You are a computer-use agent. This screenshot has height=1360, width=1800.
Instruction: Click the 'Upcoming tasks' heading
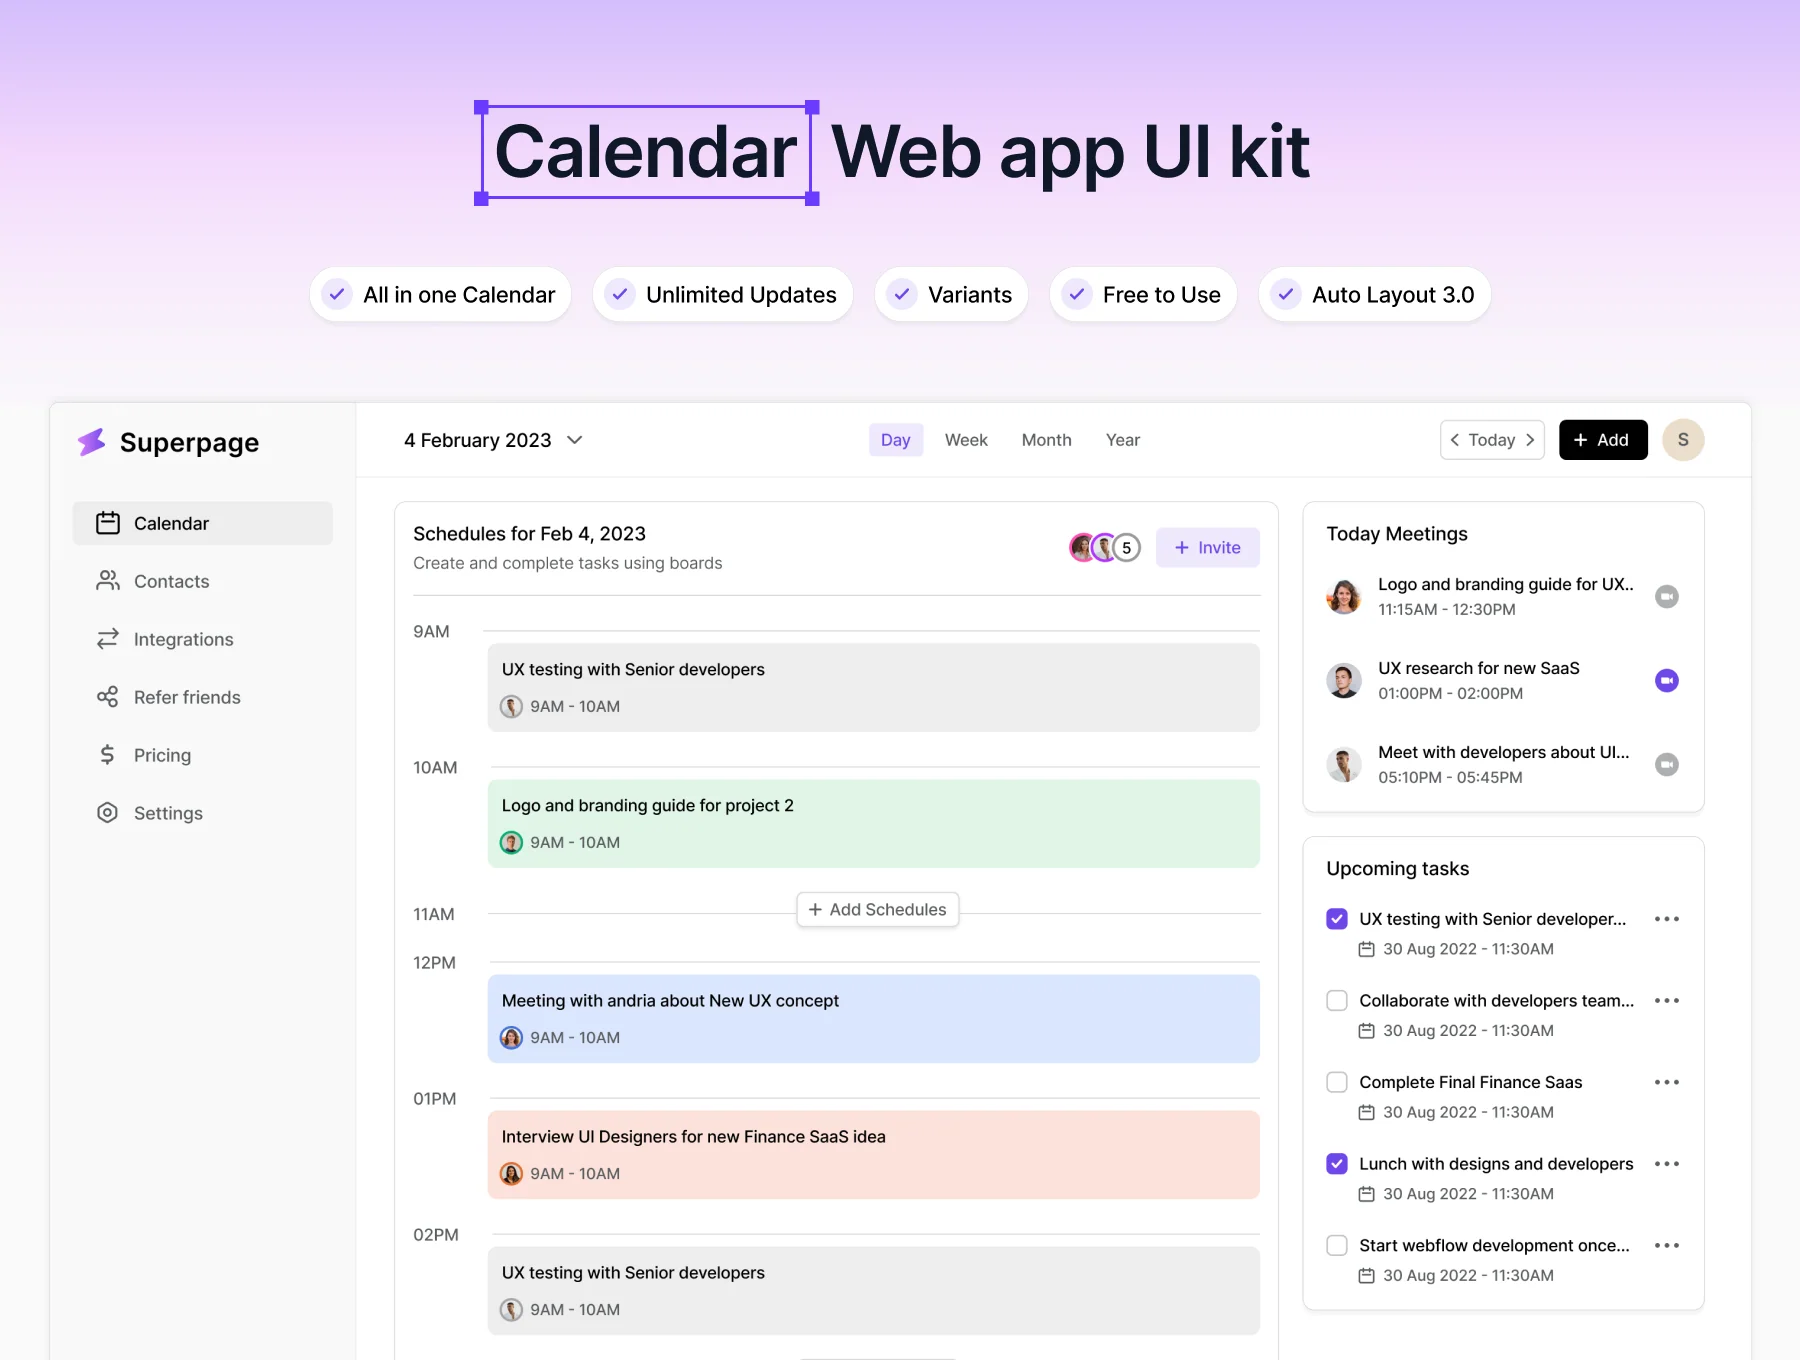(1397, 869)
